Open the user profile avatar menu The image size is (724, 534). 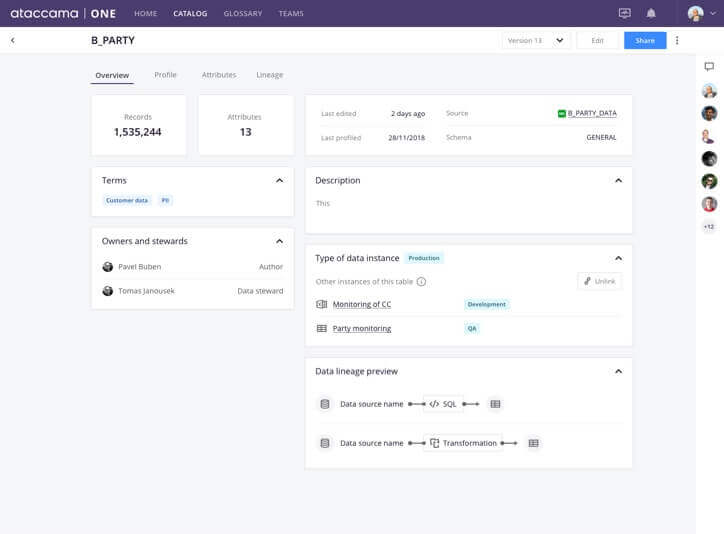701,14
